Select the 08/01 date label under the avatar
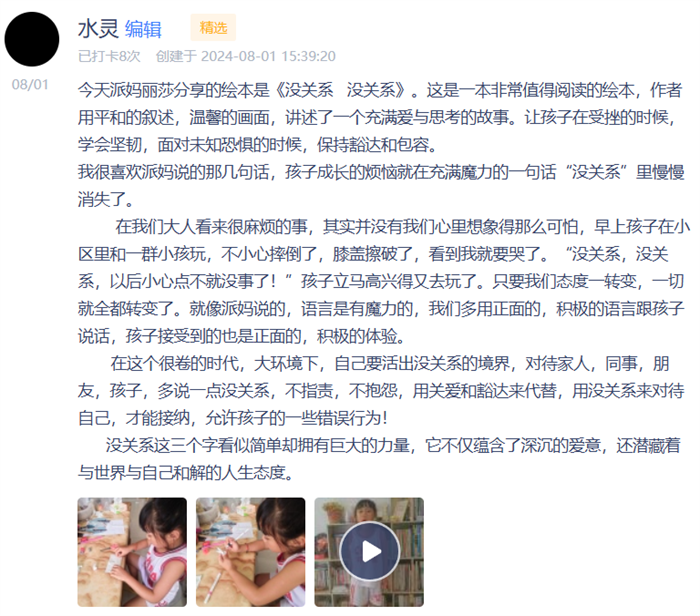The height and width of the screenshot is (616, 700). [30, 84]
